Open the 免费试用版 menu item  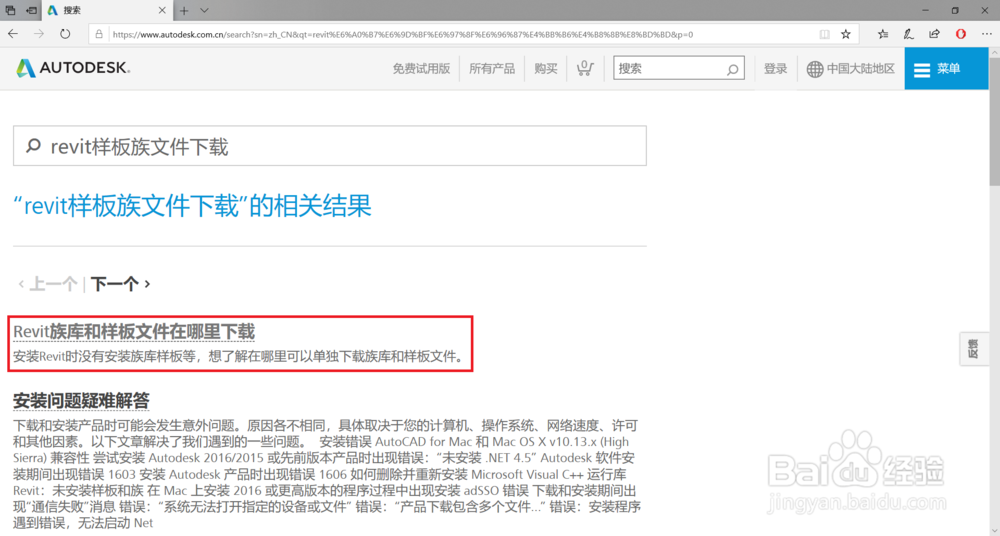point(421,68)
